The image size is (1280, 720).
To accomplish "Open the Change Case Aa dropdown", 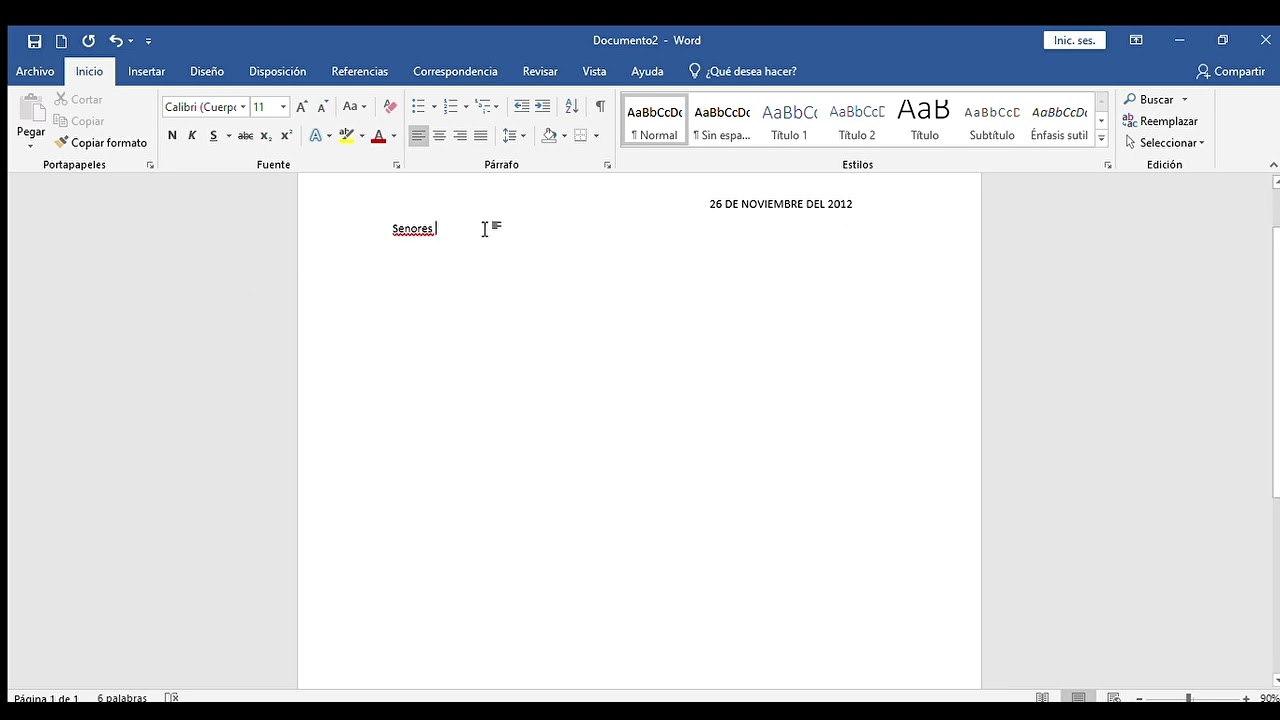I will [354, 106].
